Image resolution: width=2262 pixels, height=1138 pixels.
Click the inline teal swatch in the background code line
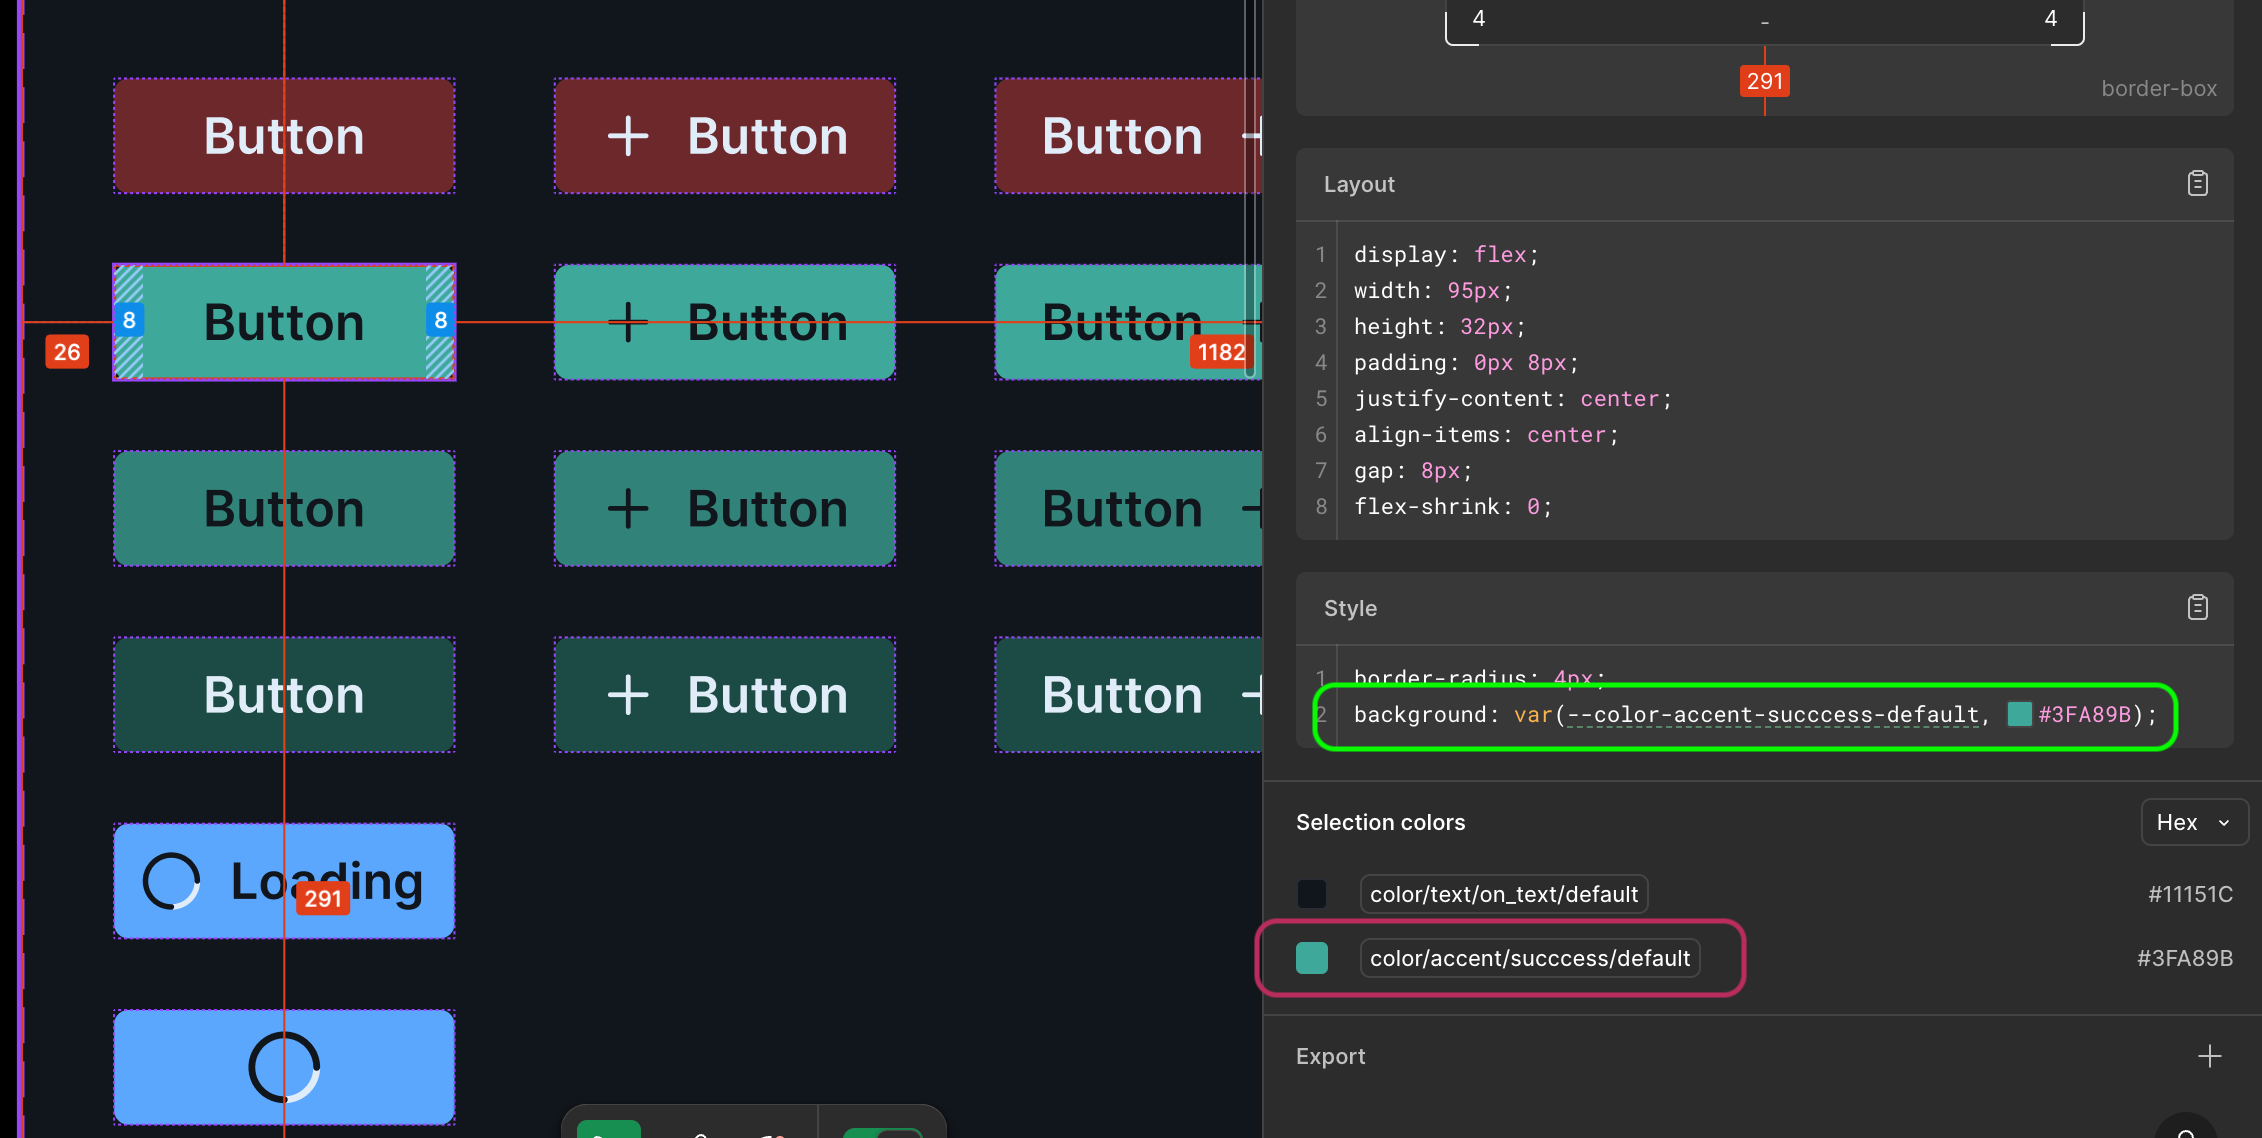pos(2019,714)
